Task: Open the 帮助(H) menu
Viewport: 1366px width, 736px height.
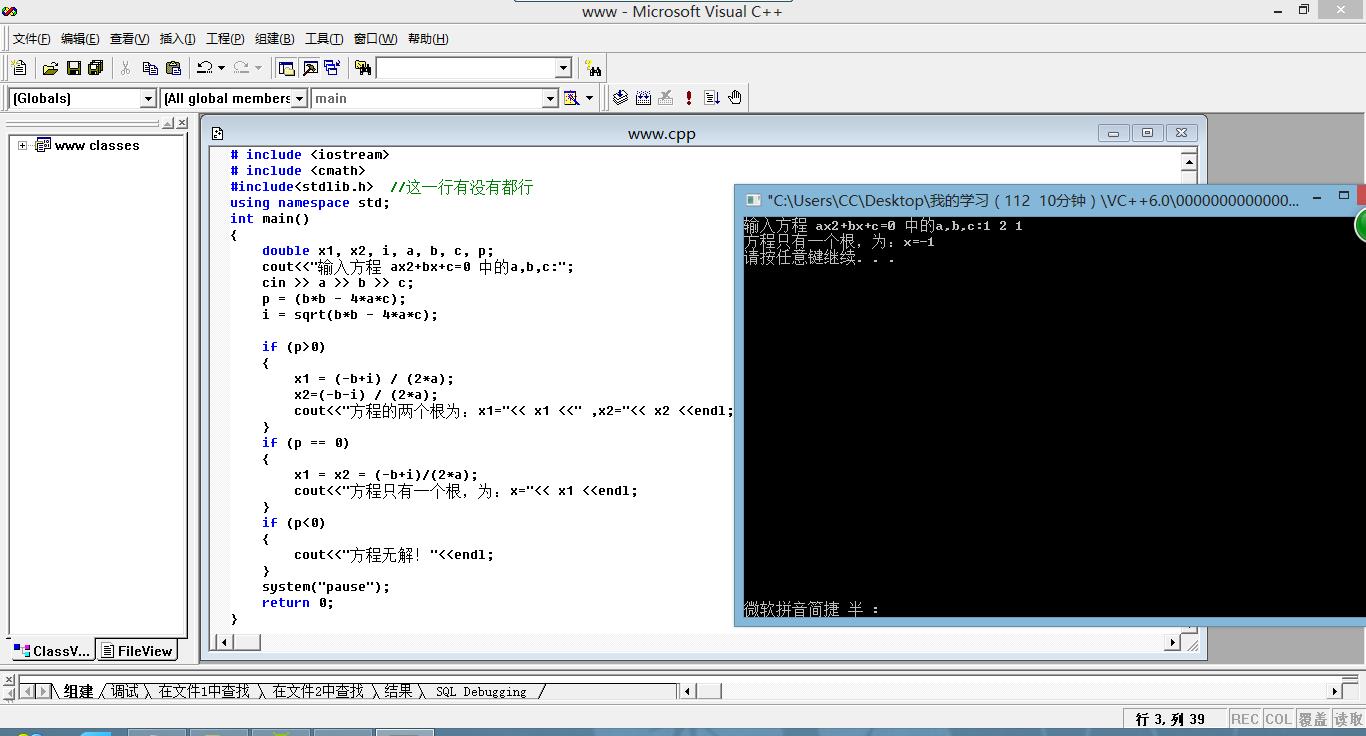Action: 428,39
